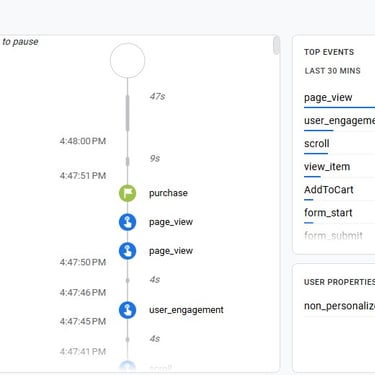Select scroll in Top Events list
Screen dimensions: 375x375
317,144
